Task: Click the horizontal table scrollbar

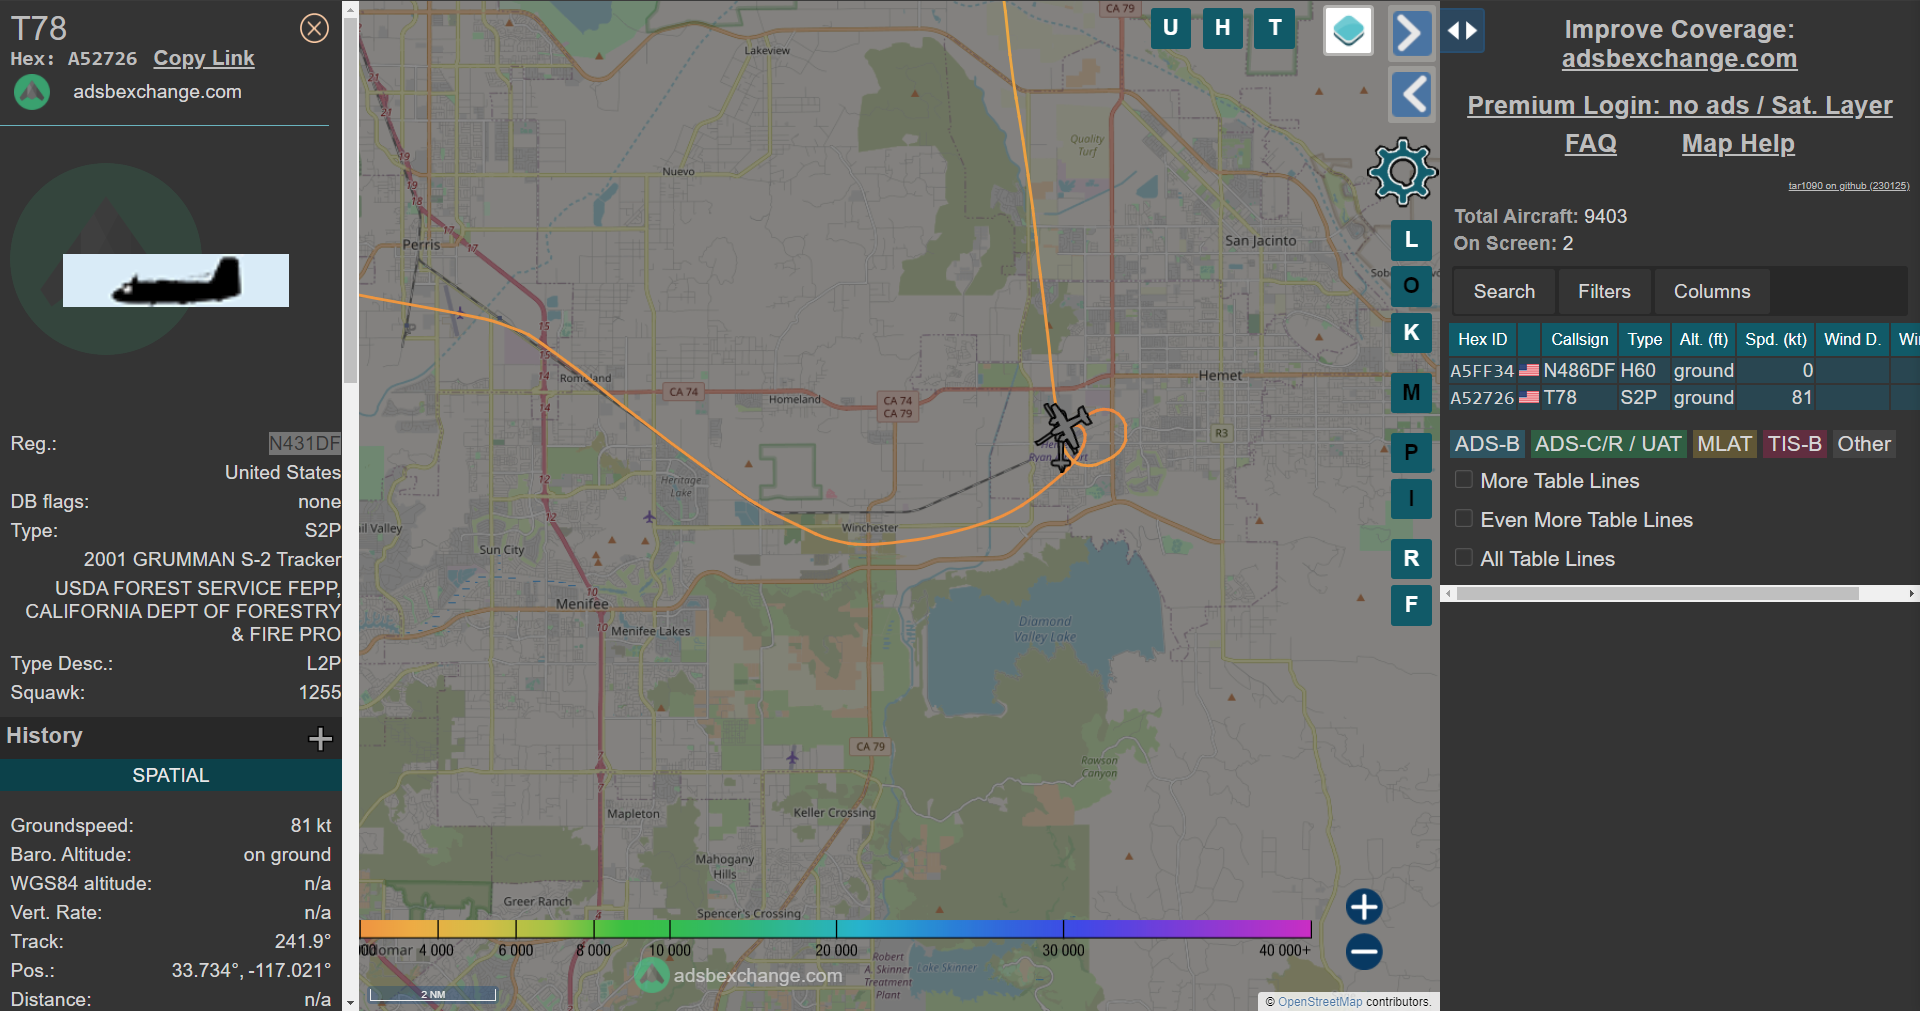Action: 1657,594
